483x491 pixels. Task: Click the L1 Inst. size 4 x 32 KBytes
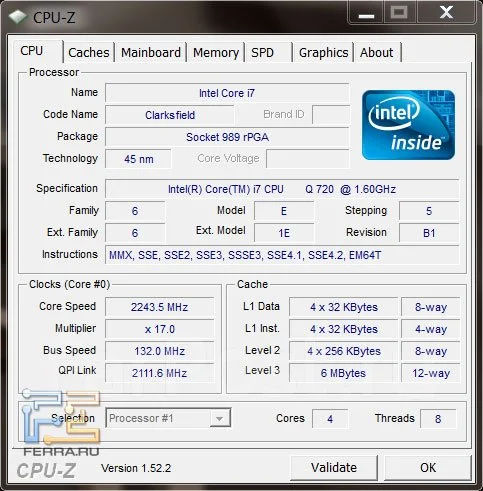(344, 329)
